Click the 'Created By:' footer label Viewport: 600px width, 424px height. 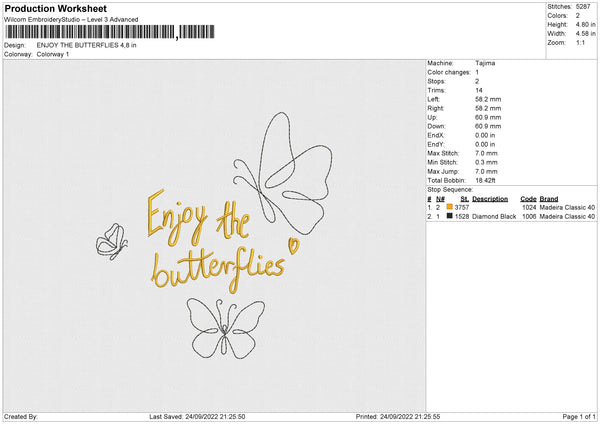point(21,417)
